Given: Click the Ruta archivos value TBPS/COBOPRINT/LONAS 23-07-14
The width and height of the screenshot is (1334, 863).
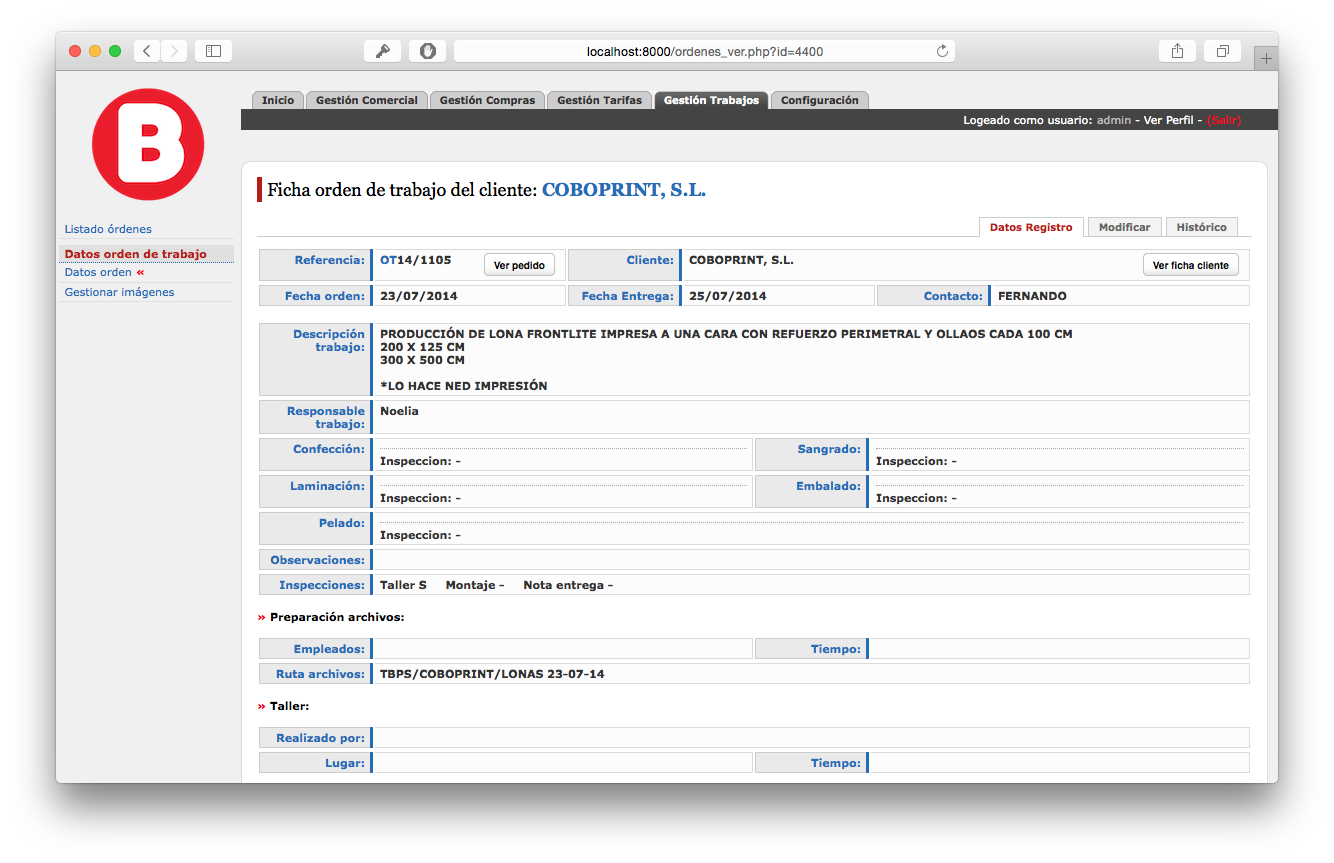Looking at the screenshot, I should pyautogui.click(x=492, y=674).
